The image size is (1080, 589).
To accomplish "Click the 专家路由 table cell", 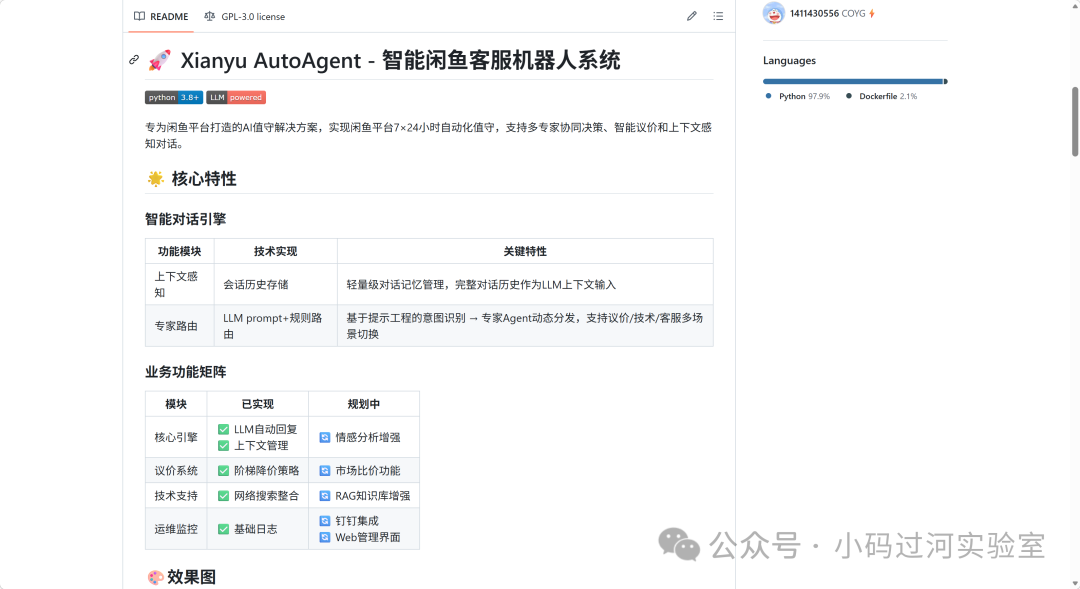I will pyautogui.click(x=180, y=326).
